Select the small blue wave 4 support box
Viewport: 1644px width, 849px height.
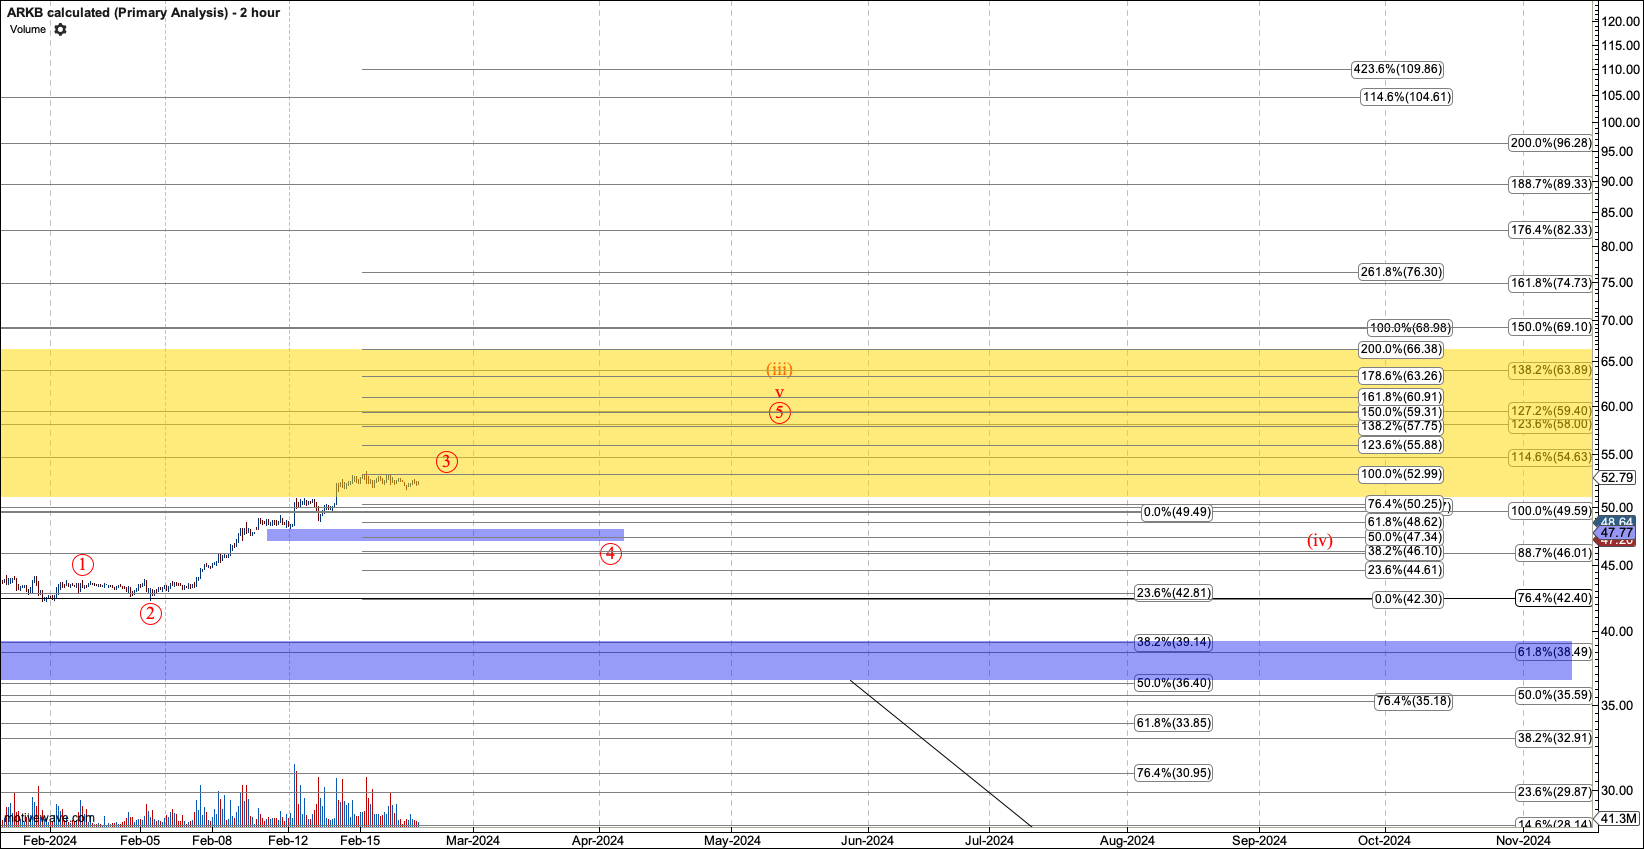[x=445, y=535]
